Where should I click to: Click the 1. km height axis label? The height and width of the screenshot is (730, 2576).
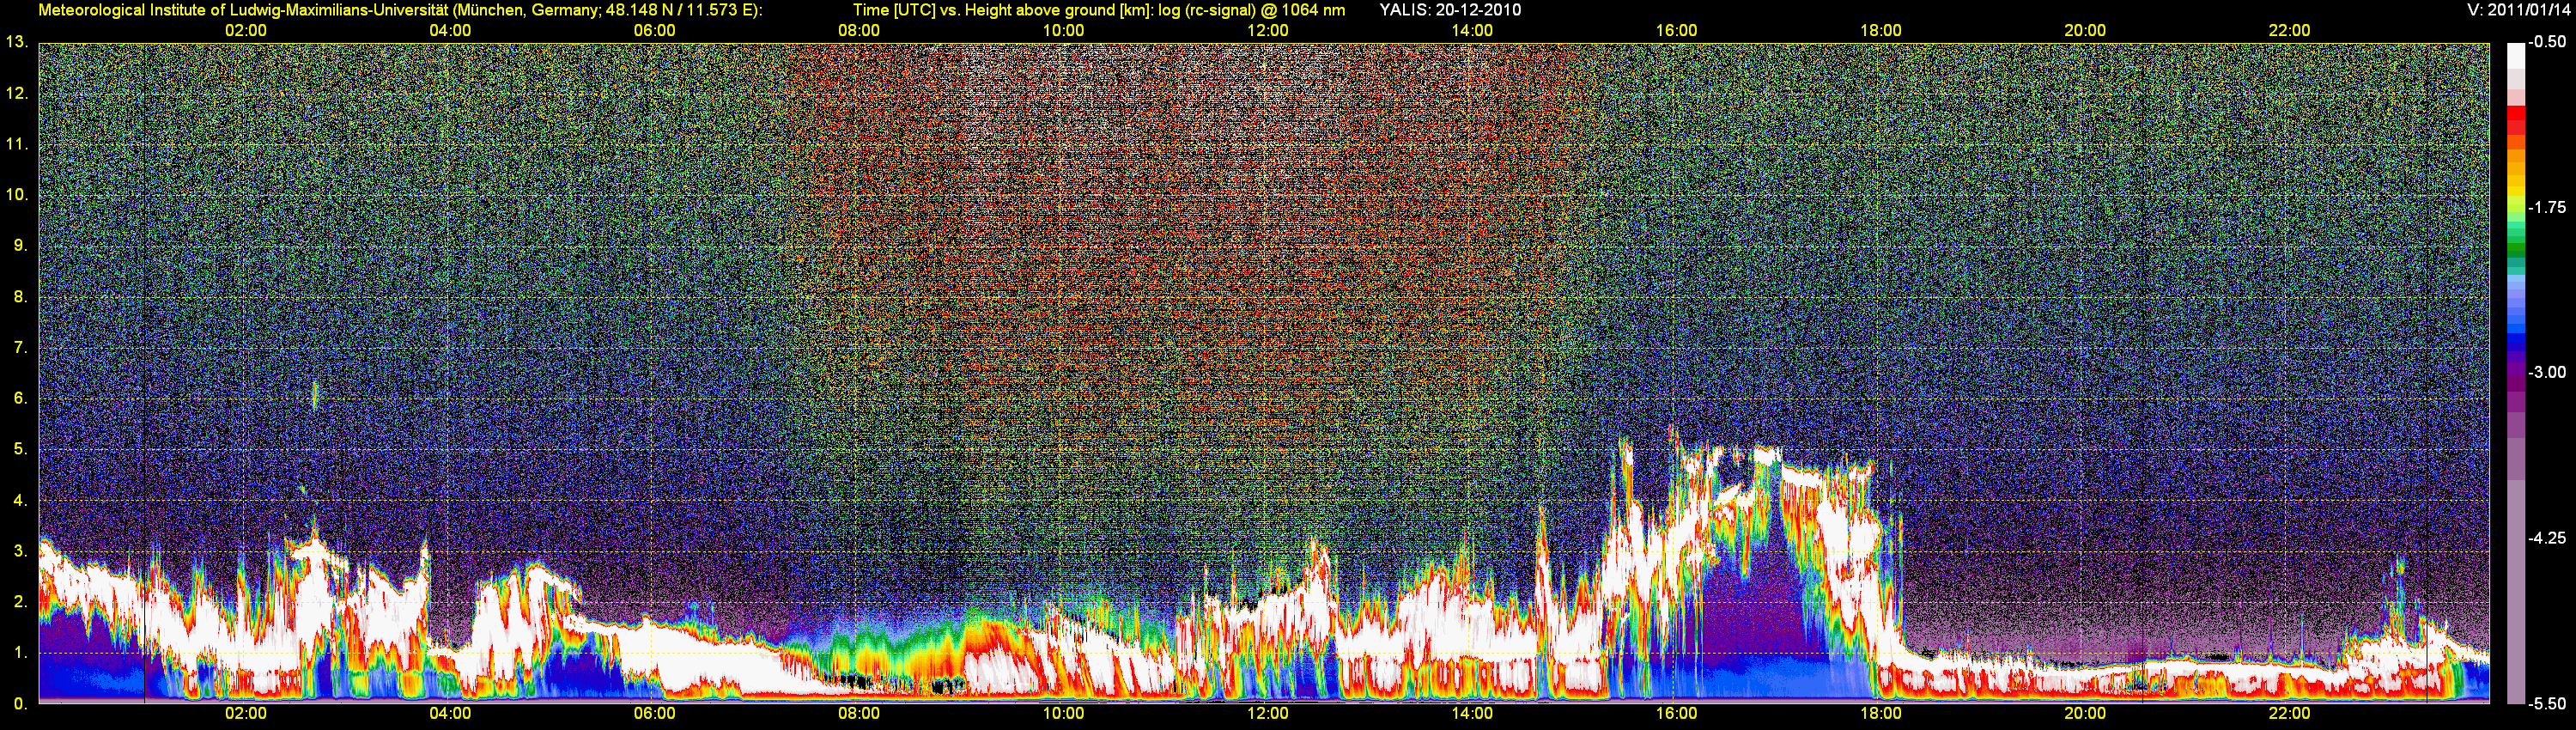21,653
